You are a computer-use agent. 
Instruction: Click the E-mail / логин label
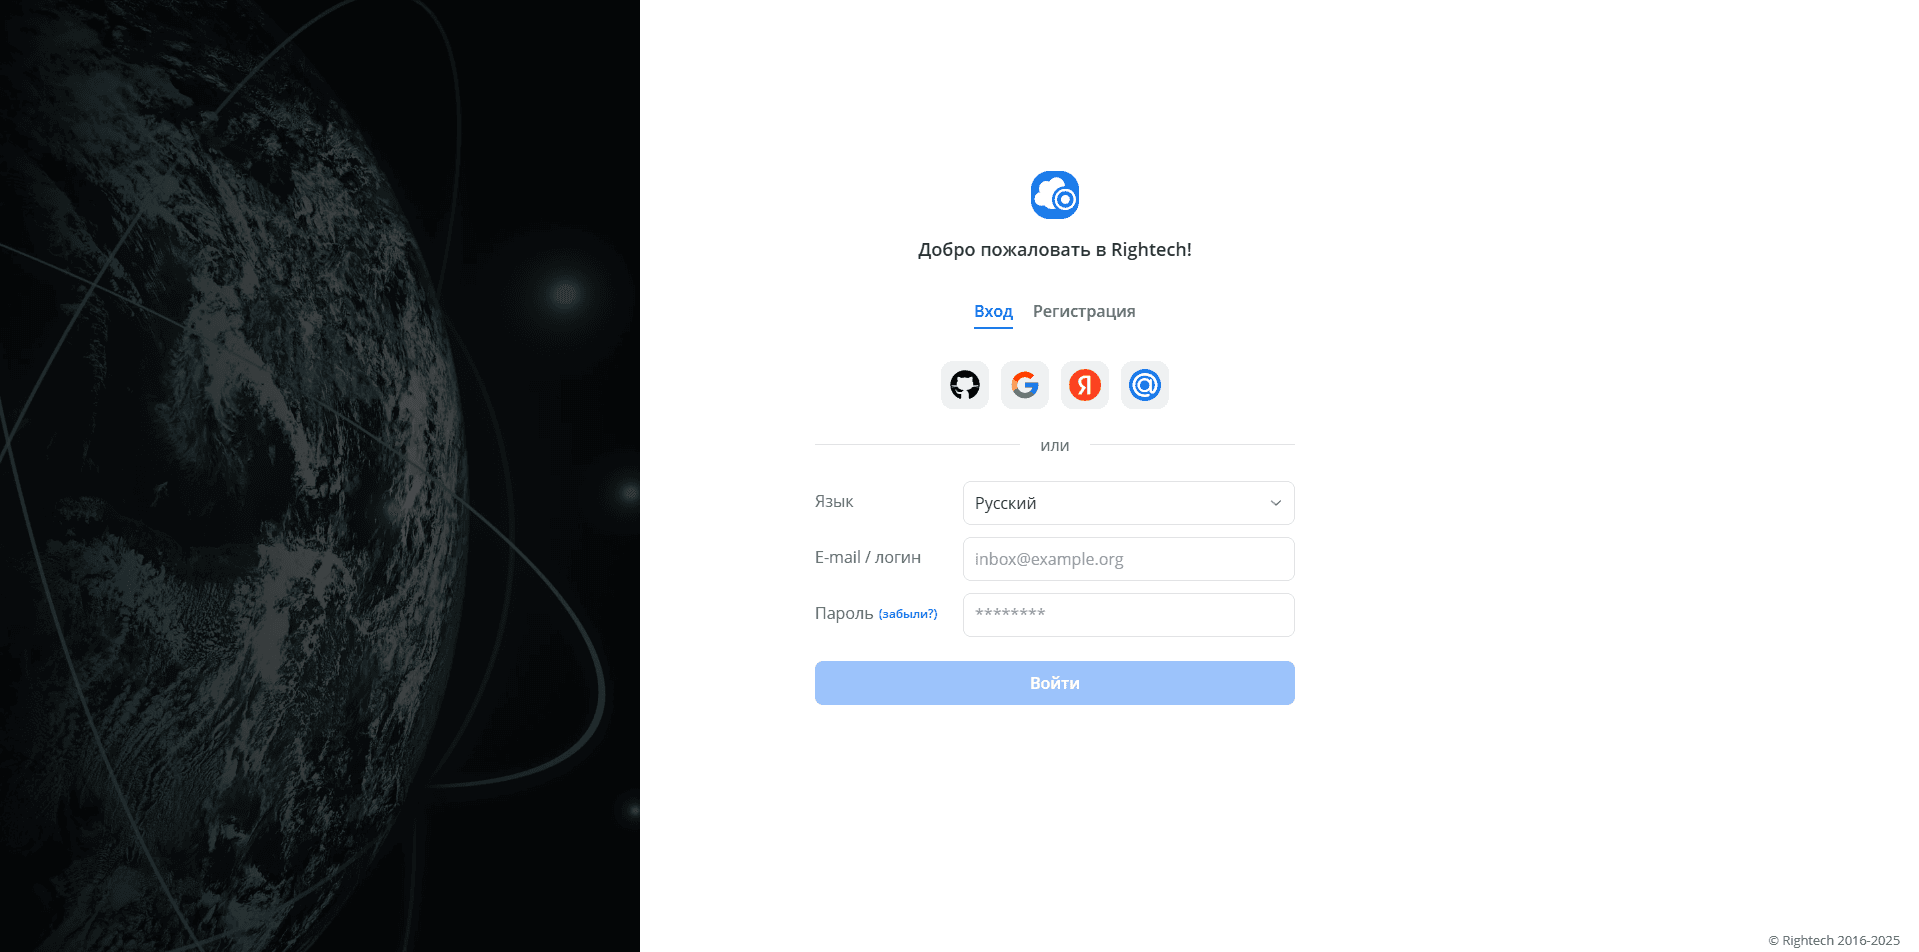pos(867,558)
